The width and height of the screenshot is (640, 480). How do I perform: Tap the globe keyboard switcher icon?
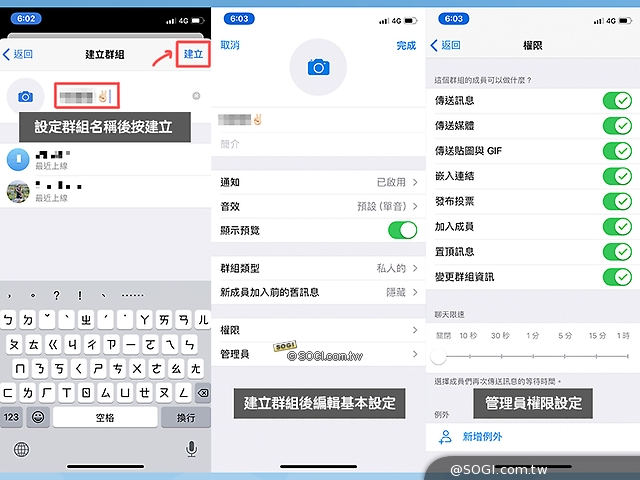tap(21, 449)
